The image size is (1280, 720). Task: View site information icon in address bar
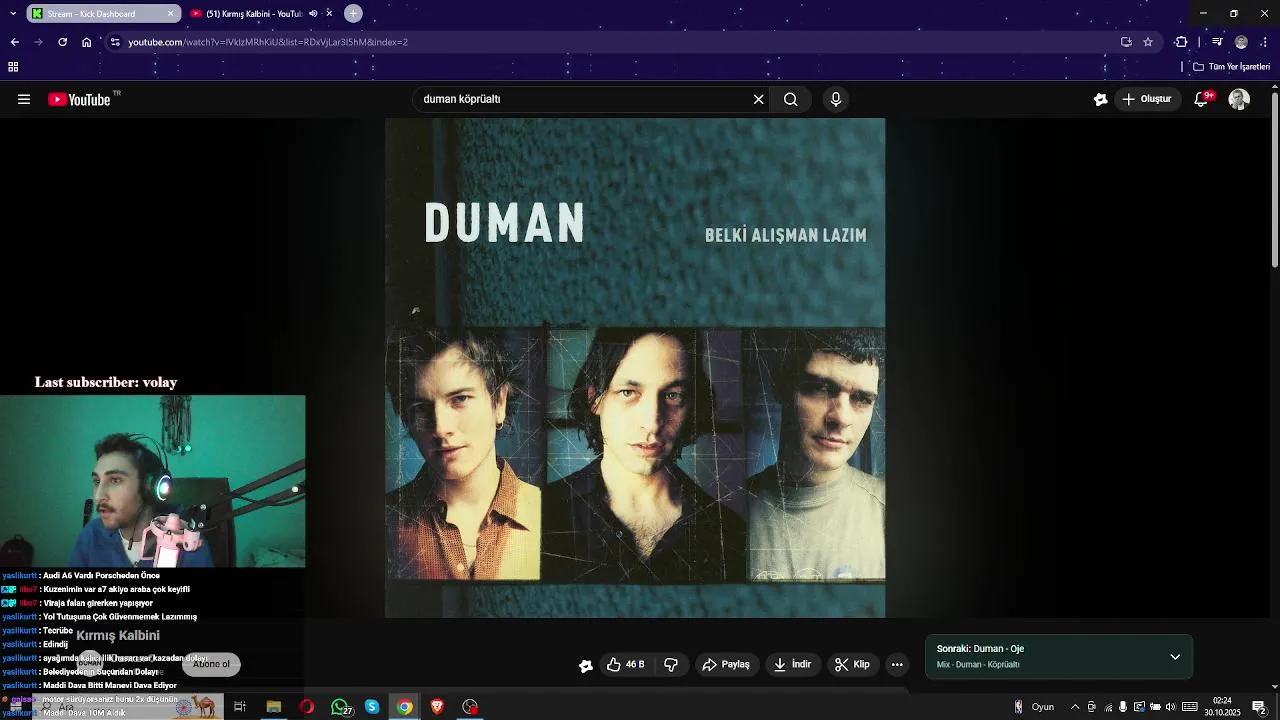click(115, 42)
